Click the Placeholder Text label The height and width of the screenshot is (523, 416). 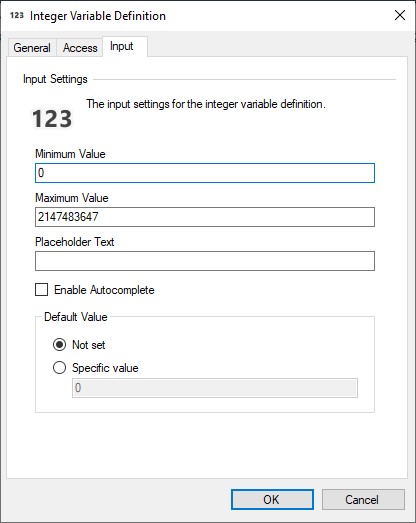tap(75, 241)
